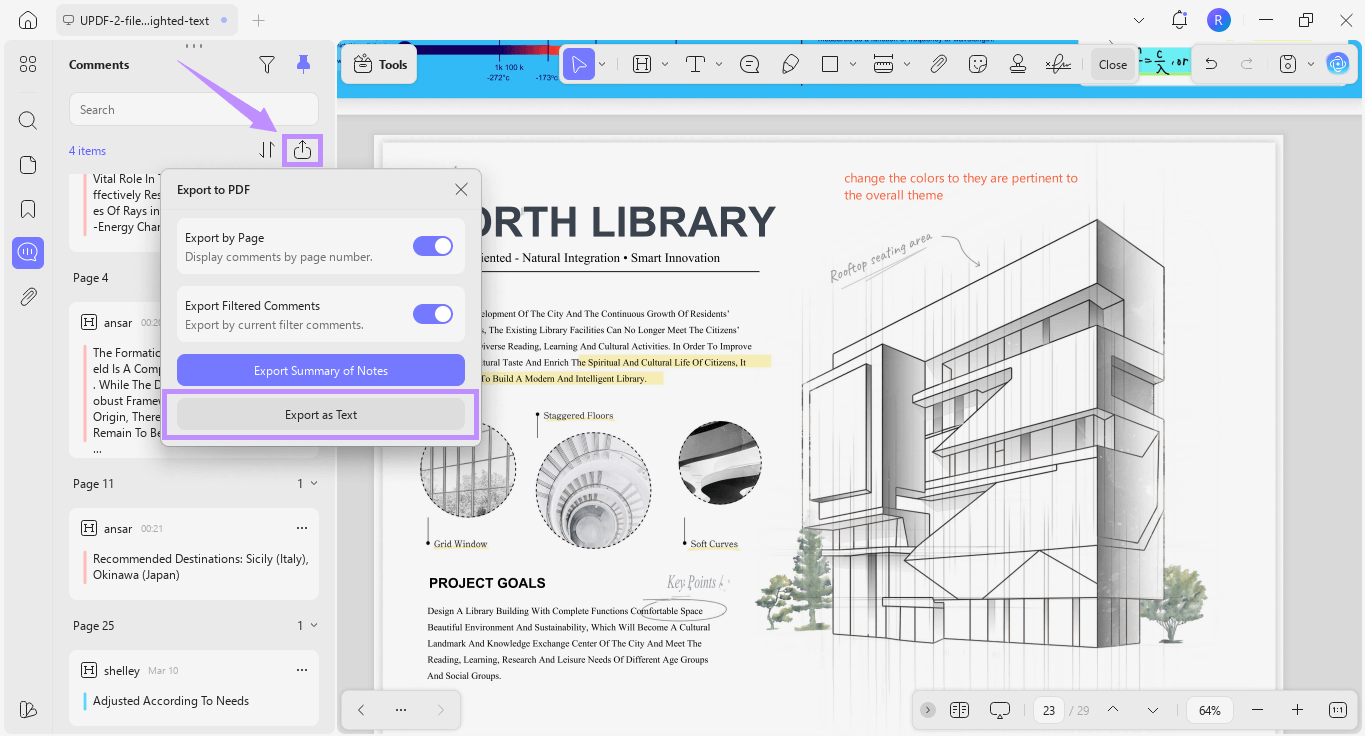
Task: Open the UPDF AI assistant
Action: click(x=1338, y=64)
